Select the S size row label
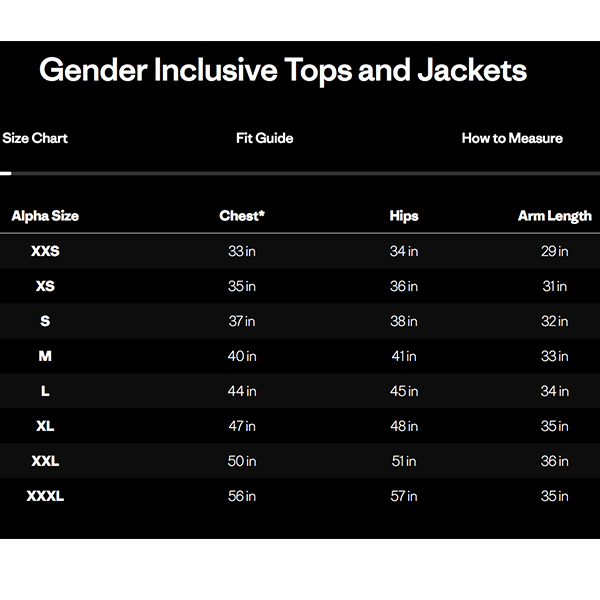This screenshot has height=600, width=600. [x=45, y=321]
